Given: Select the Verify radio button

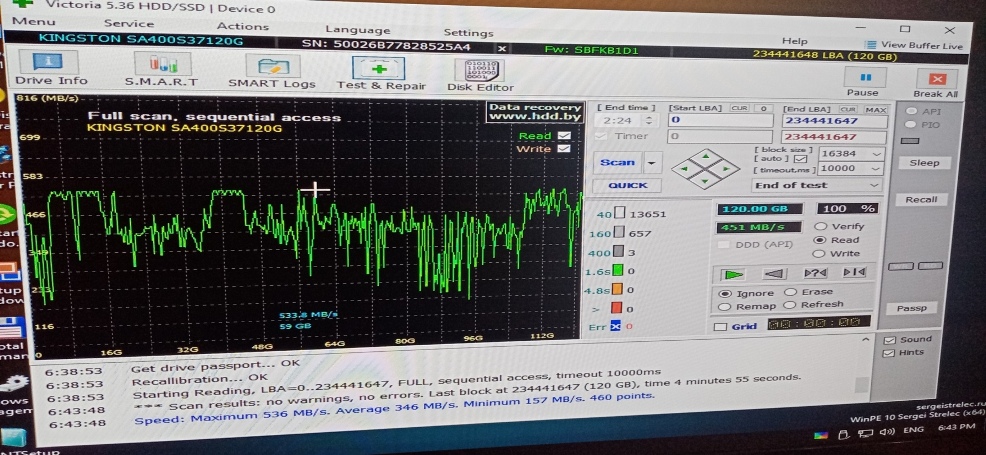Looking at the screenshot, I should 819,226.
